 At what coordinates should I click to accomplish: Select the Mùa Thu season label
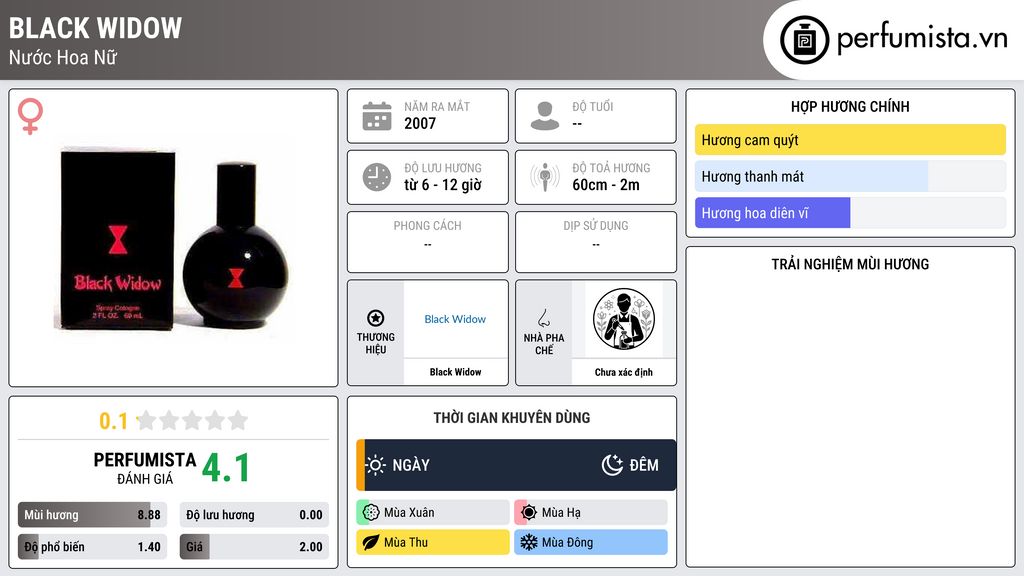pyautogui.click(x=406, y=542)
